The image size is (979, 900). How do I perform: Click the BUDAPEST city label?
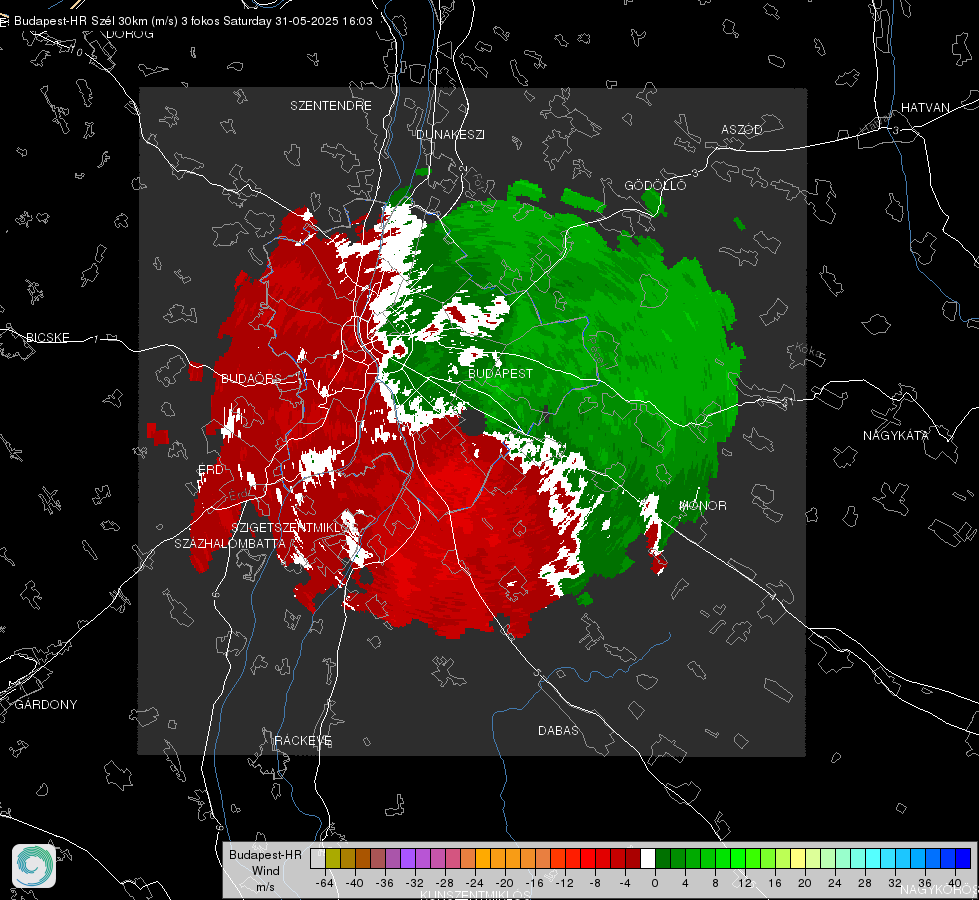click(x=500, y=373)
